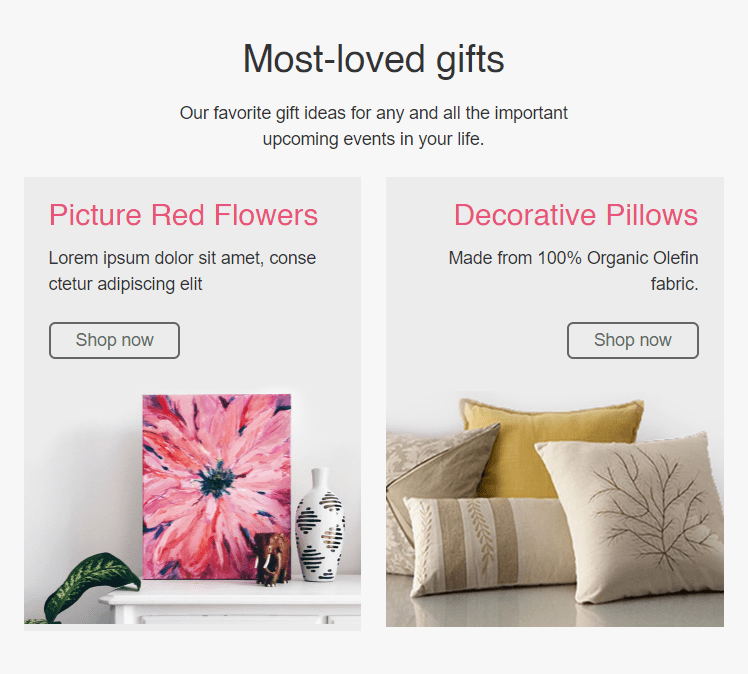Click the Organic Olefin fabric description
The height and width of the screenshot is (674, 748).
(573, 271)
